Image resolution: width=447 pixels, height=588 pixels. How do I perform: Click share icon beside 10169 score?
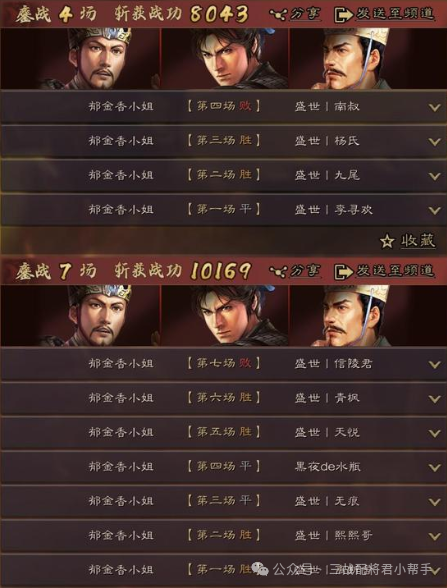[x=278, y=271]
